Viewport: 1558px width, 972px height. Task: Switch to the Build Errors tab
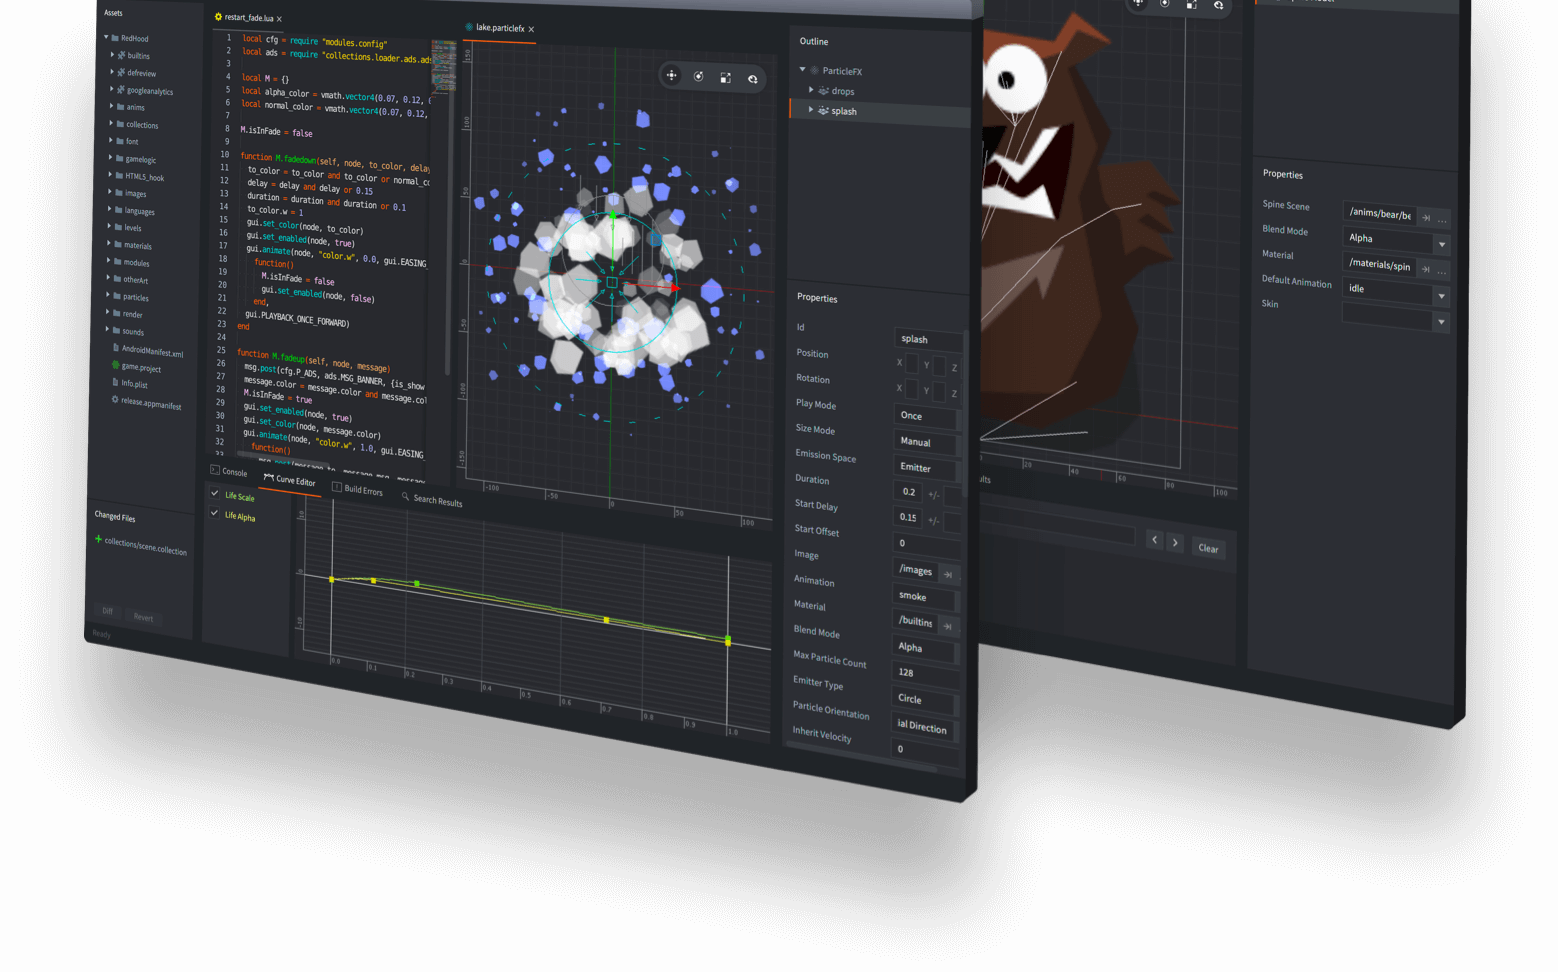(x=357, y=489)
